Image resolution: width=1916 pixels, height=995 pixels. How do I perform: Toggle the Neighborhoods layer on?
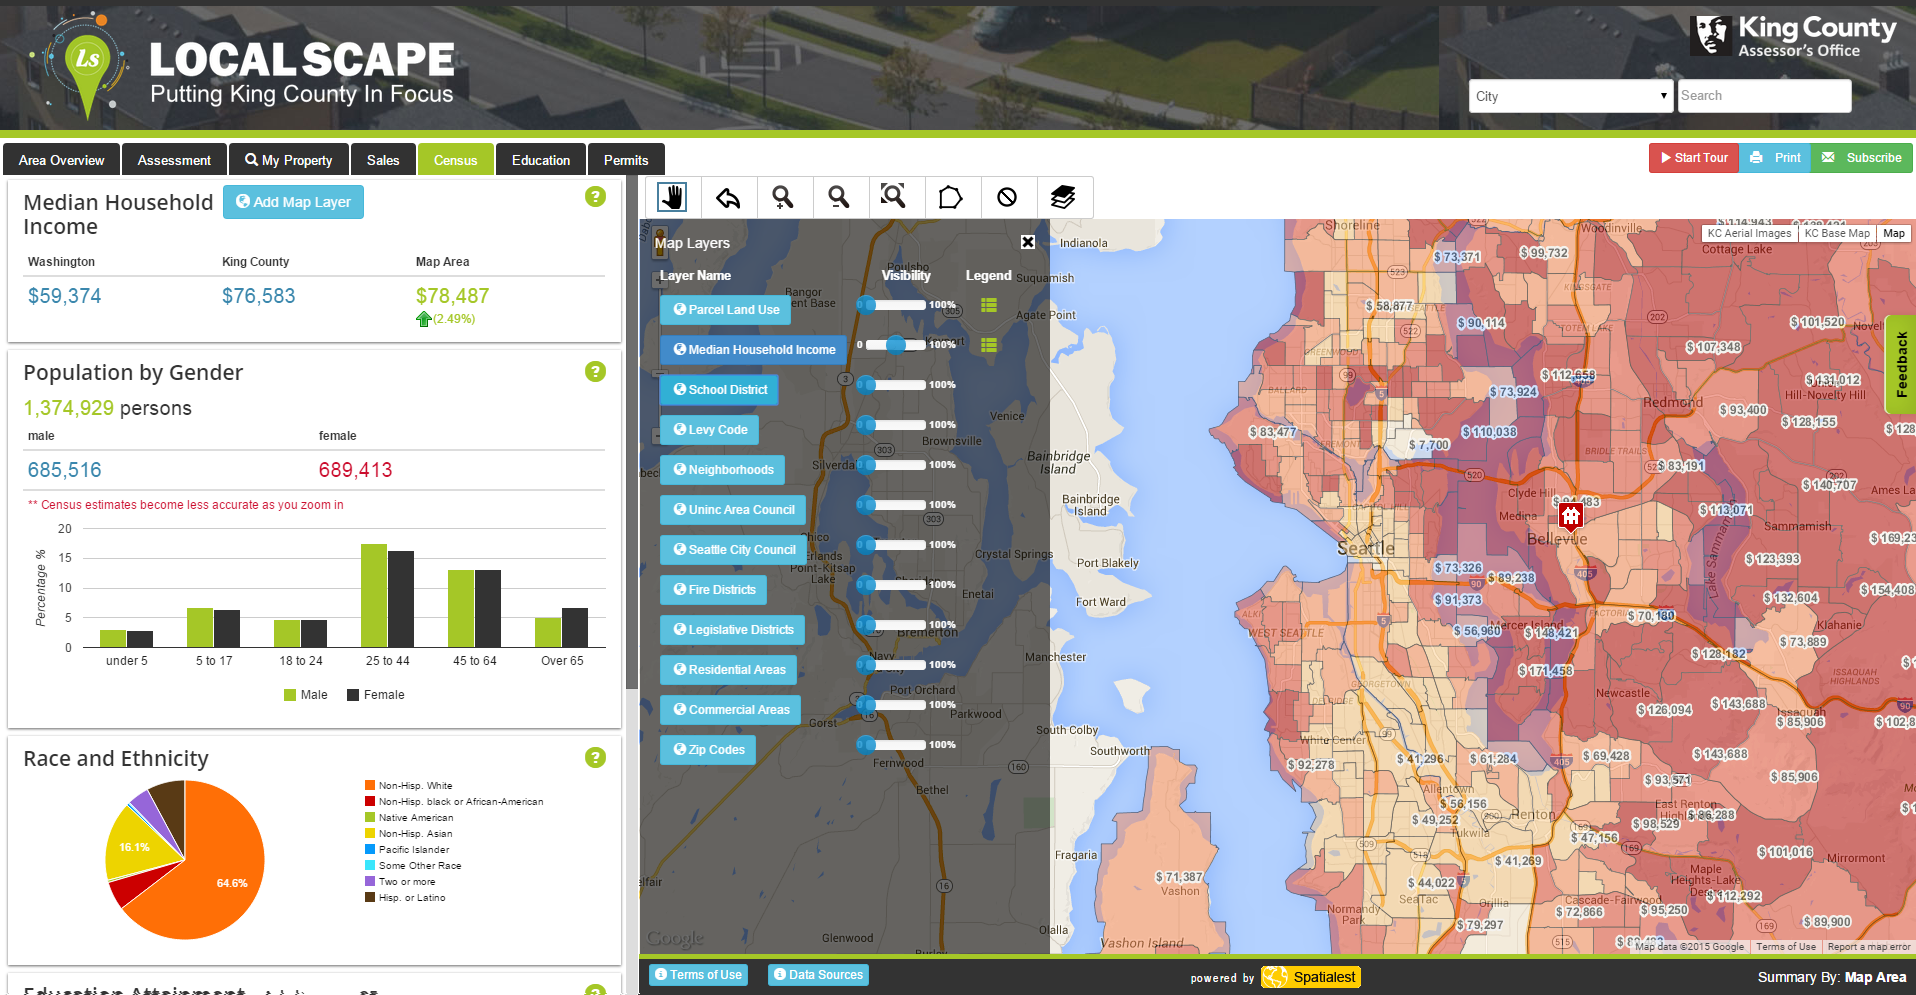722,469
